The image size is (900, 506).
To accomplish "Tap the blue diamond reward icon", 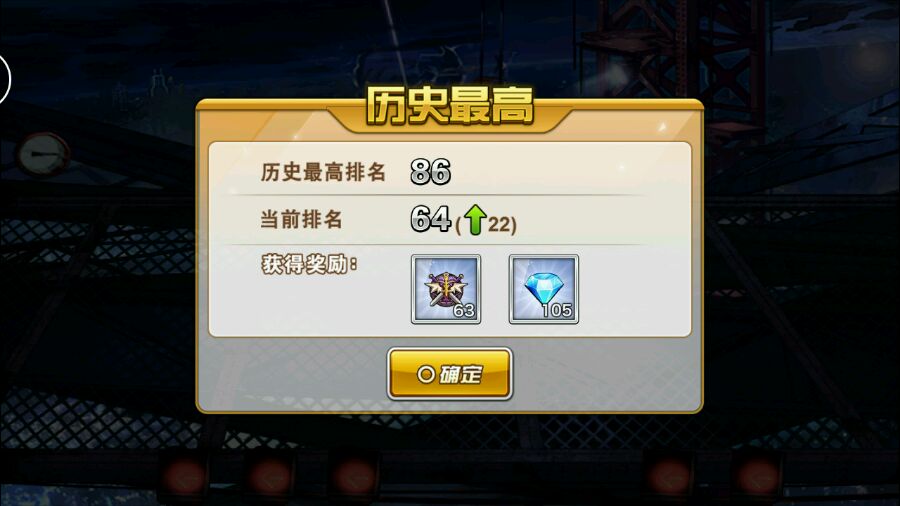I will [x=544, y=290].
